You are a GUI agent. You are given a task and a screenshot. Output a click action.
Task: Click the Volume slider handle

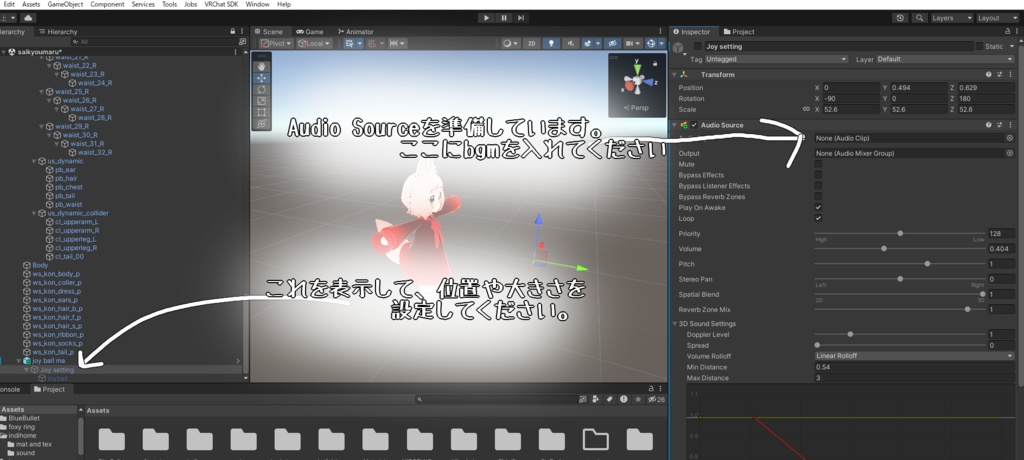(x=884, y=248)
